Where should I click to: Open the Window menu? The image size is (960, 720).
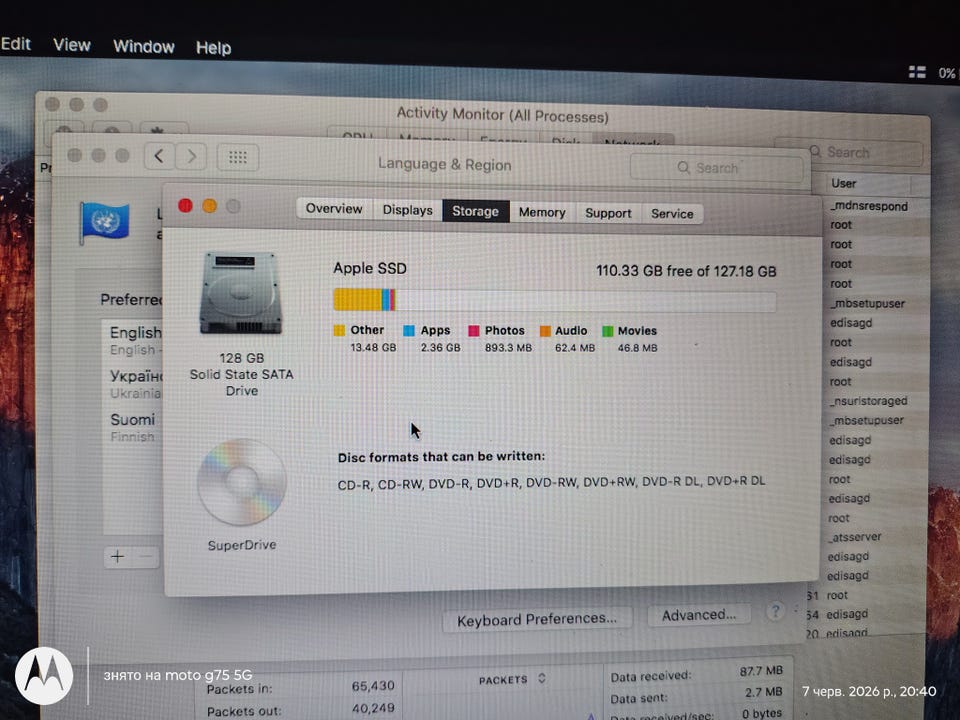click(x=144, y=47)
